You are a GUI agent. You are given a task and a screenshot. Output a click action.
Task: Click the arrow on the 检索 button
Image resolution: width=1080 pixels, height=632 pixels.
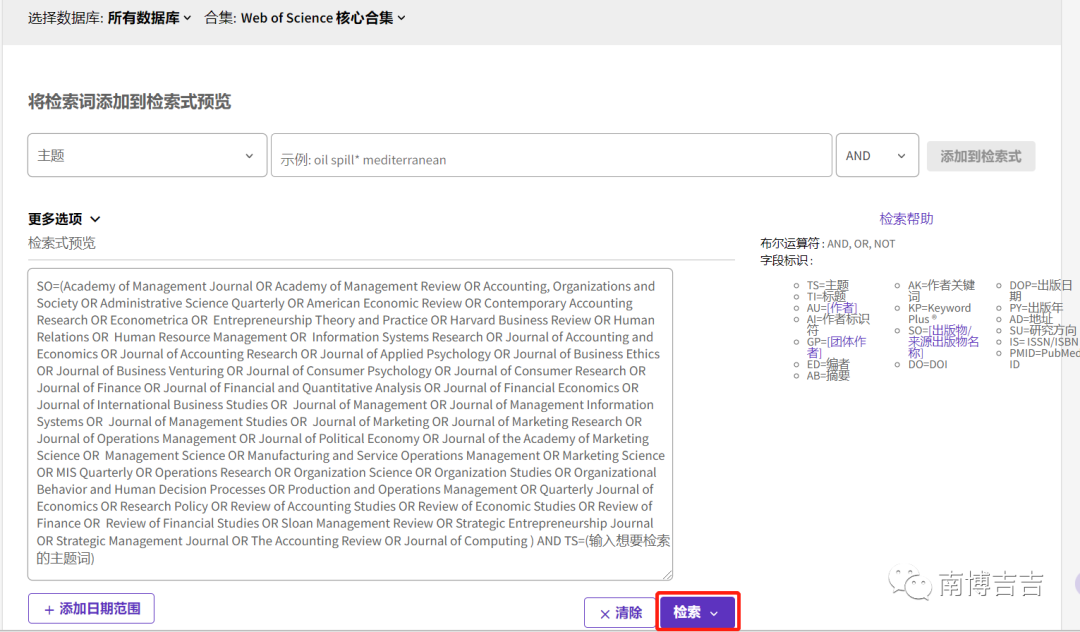[714, 613]
